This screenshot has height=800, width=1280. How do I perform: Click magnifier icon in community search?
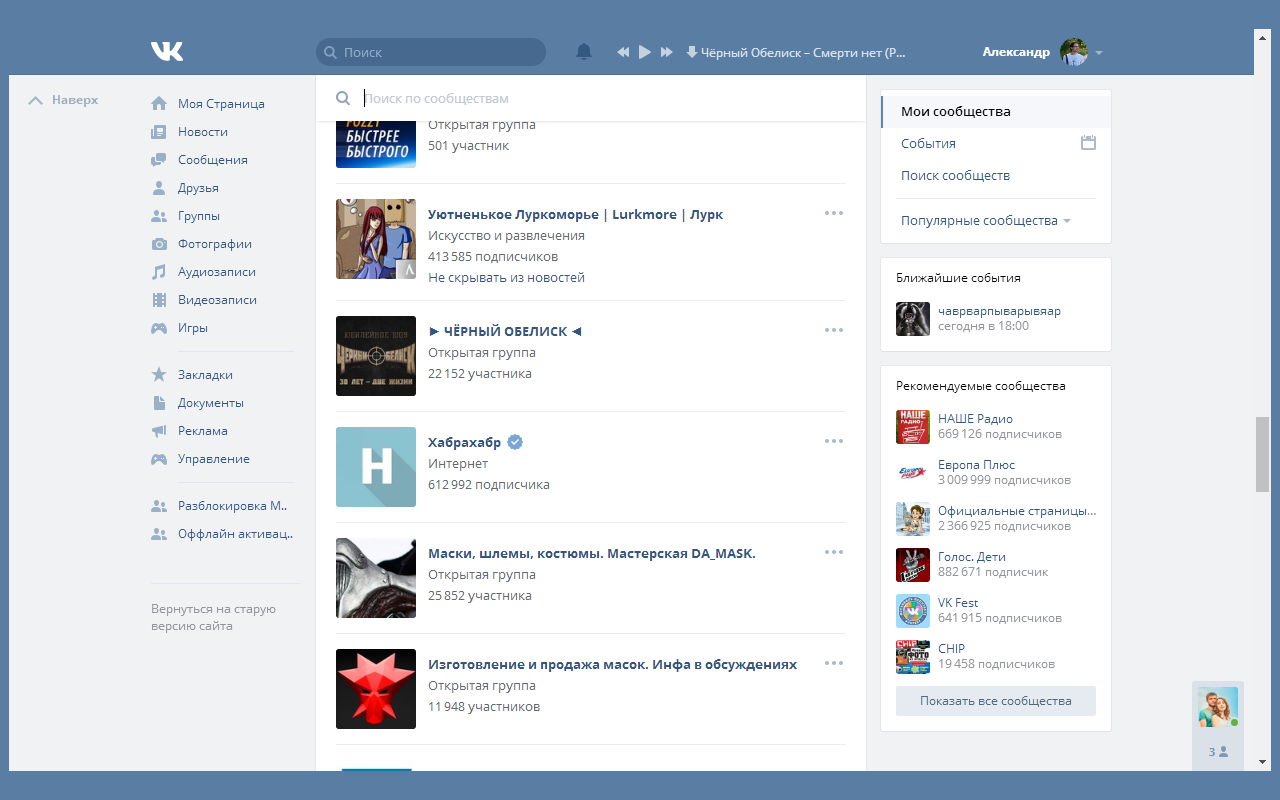click(343, 98)
